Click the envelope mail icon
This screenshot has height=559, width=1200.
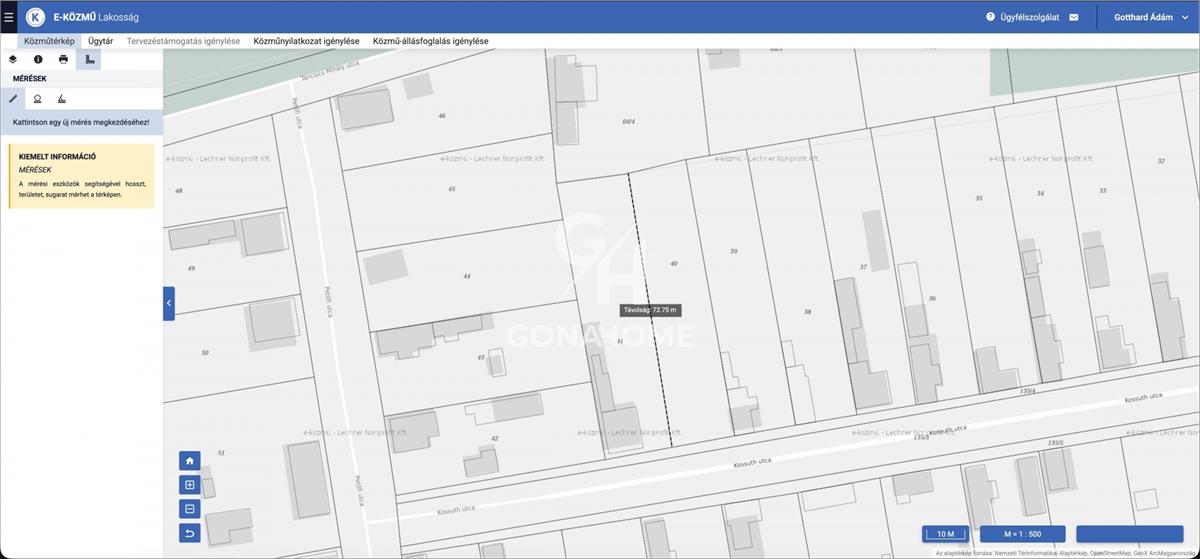click(1074, 17)
